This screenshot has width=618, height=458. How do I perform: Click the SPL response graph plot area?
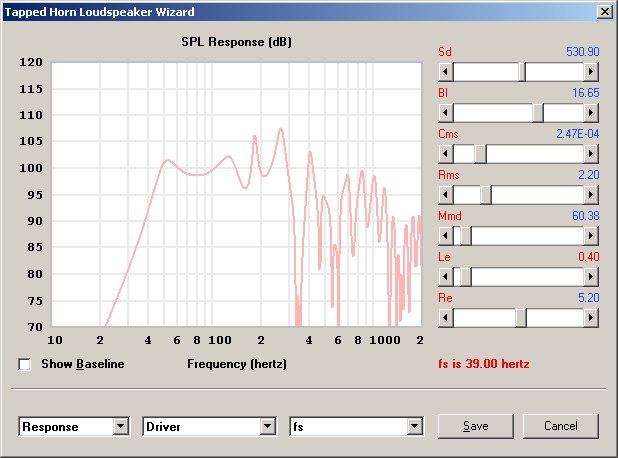click(x=236, y=194)
